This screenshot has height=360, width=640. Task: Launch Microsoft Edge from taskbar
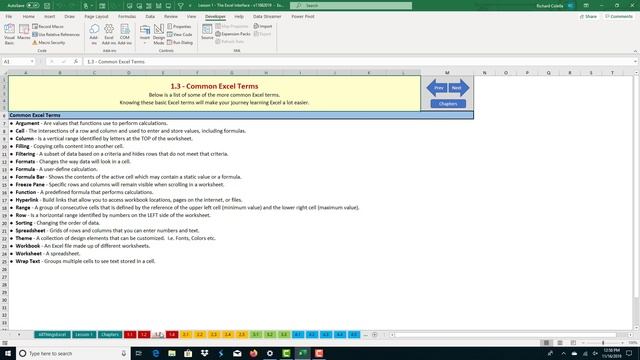click(x=156, y=353)
